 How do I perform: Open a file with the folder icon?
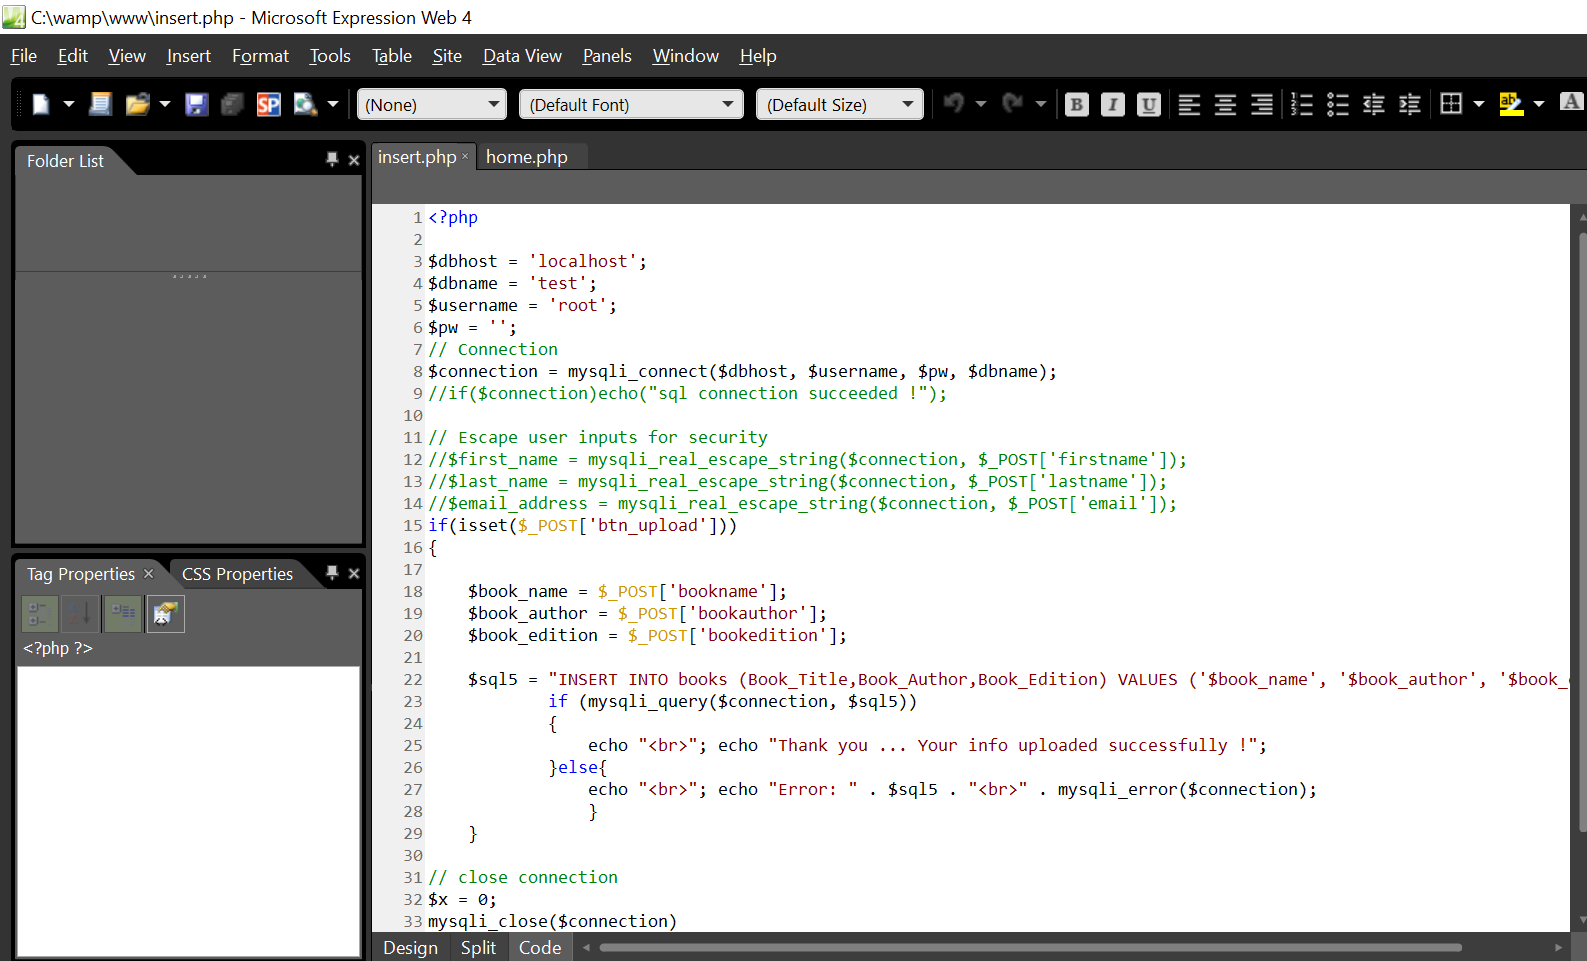(137, 104)
